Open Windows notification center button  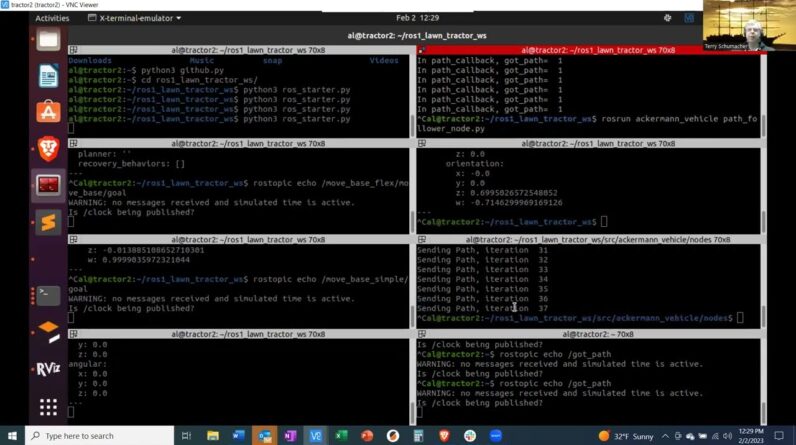pyautogui.click(x=779, y=436)
